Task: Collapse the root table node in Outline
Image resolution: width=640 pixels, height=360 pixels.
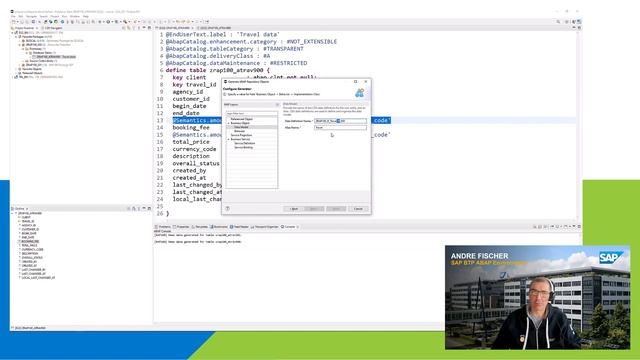Action: (13, 213)
